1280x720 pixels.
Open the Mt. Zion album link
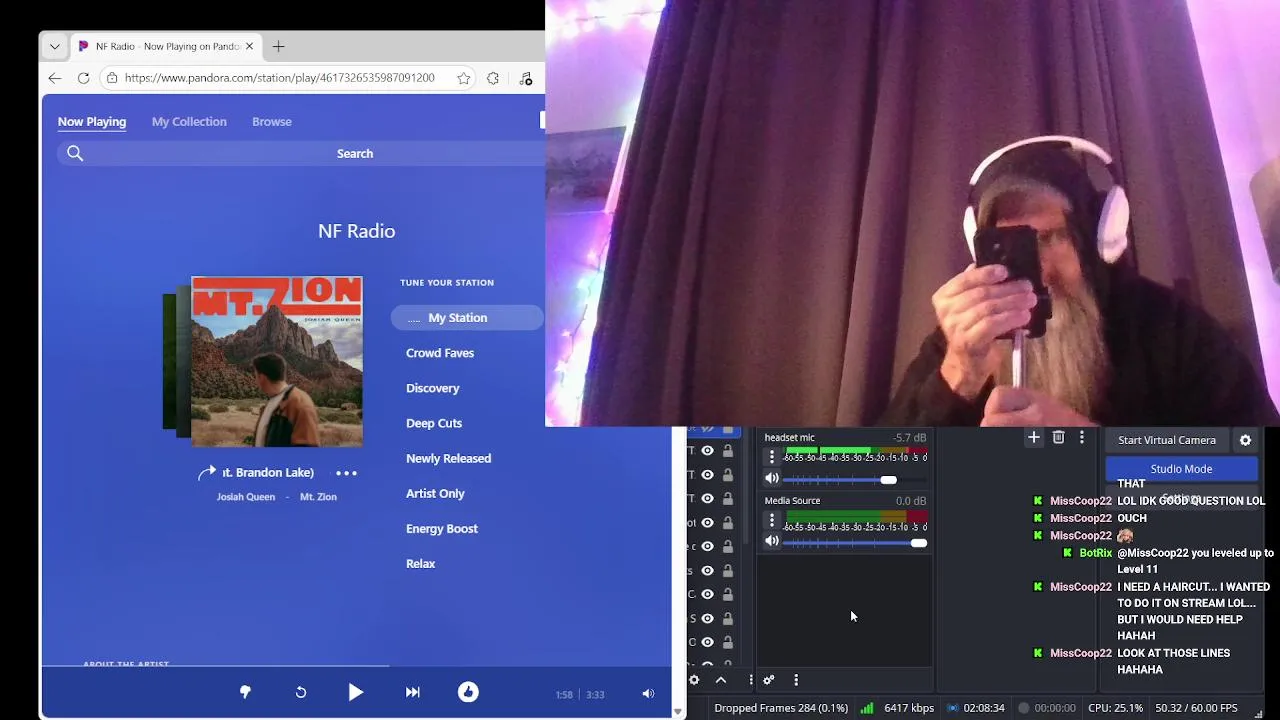[x=318, y=497]
